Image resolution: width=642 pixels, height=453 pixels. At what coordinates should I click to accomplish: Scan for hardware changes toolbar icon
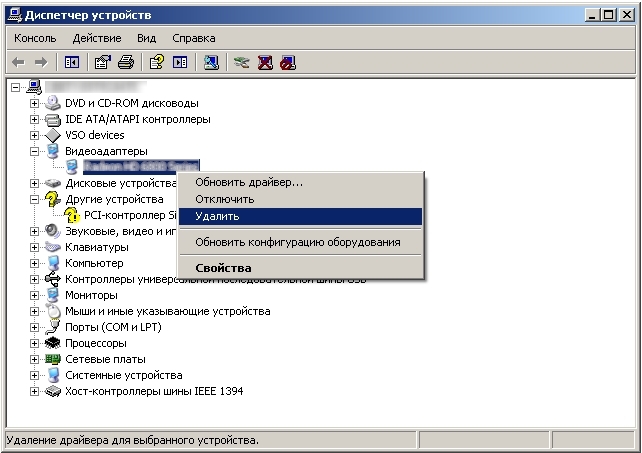click(211, 63)
